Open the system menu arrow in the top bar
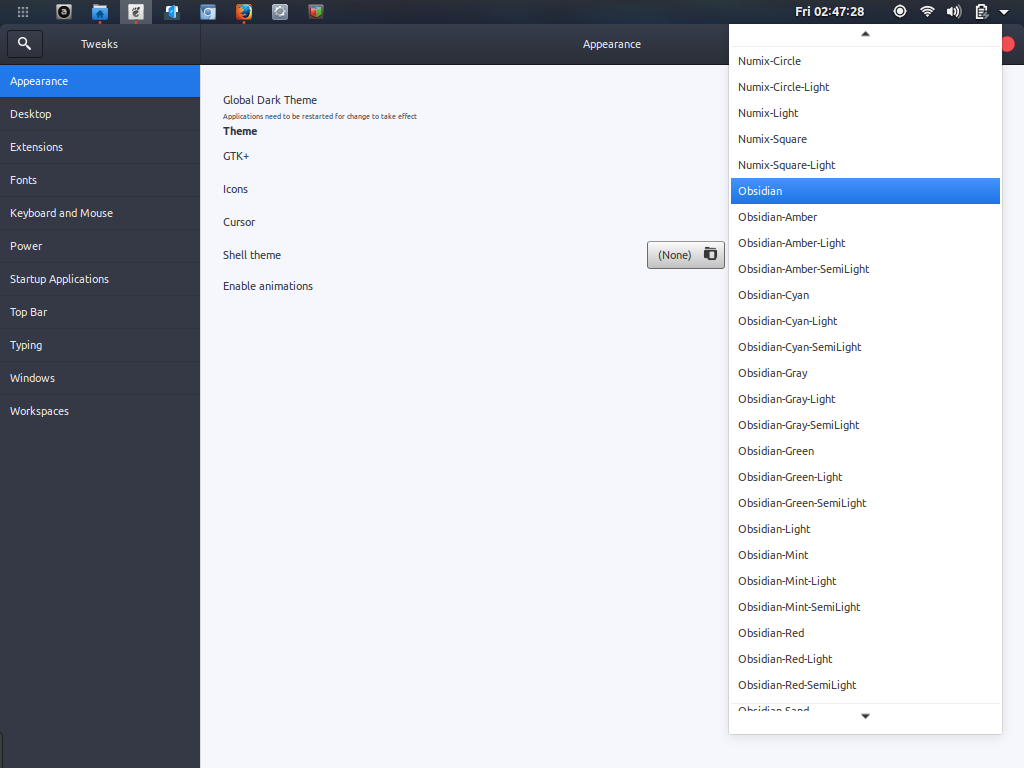Image resolution: width=1024 pixels, height=768 pixels. click(x=1004, y=12)
